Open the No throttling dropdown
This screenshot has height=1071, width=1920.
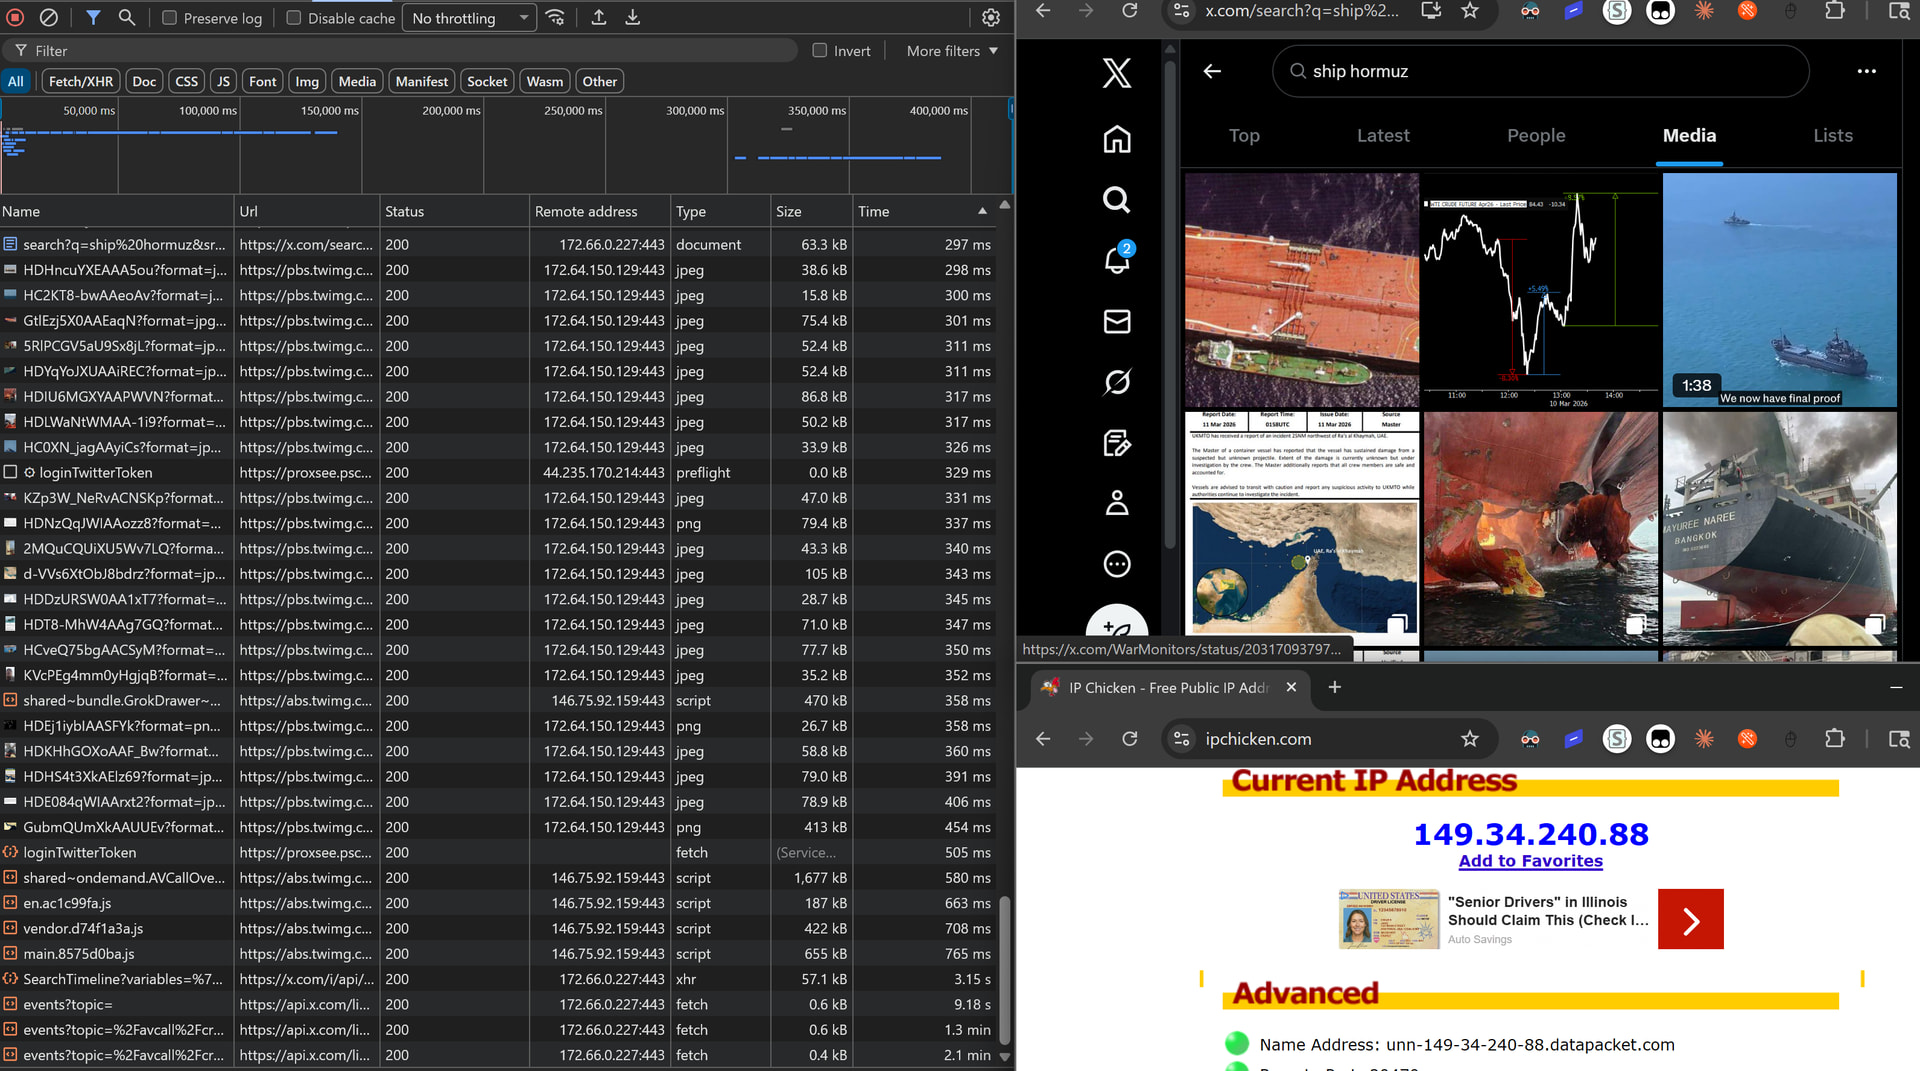click(x=469, y=18)
